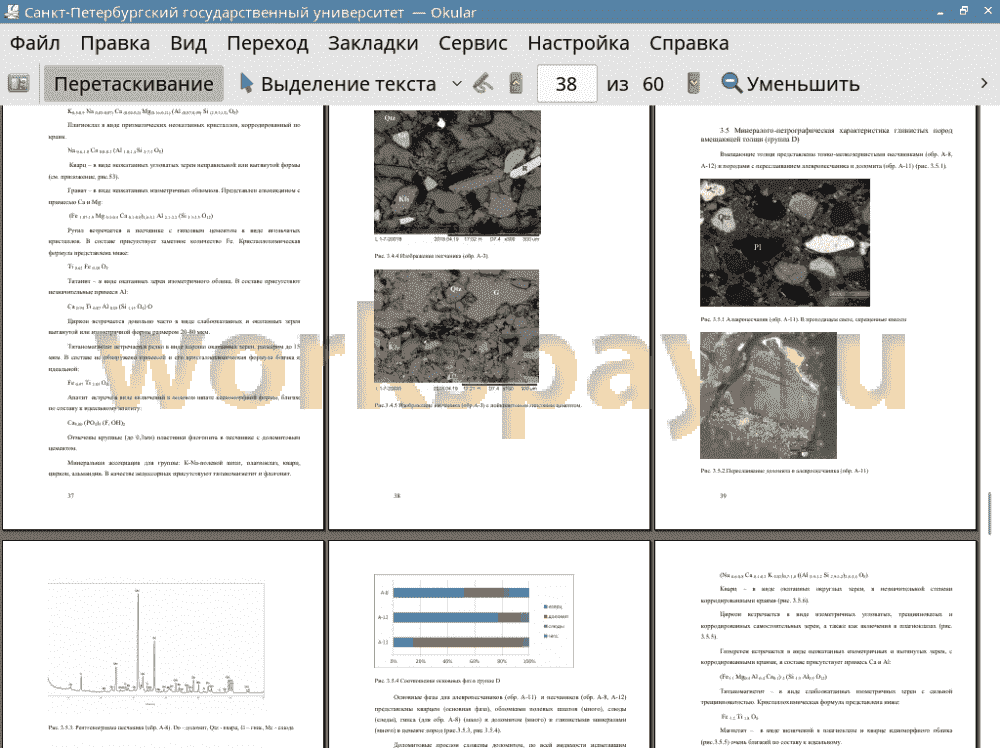Switch to Выделение текста selection mode

(338, 84)
